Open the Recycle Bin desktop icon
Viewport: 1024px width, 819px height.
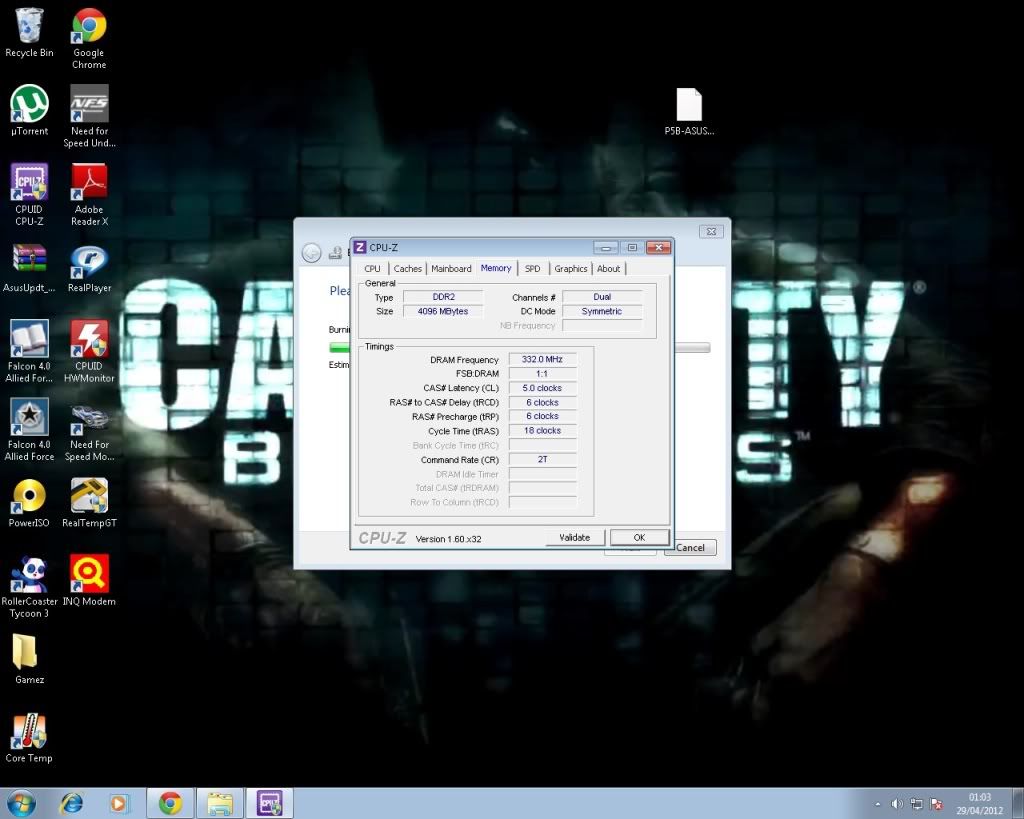[x=29, y=33]
